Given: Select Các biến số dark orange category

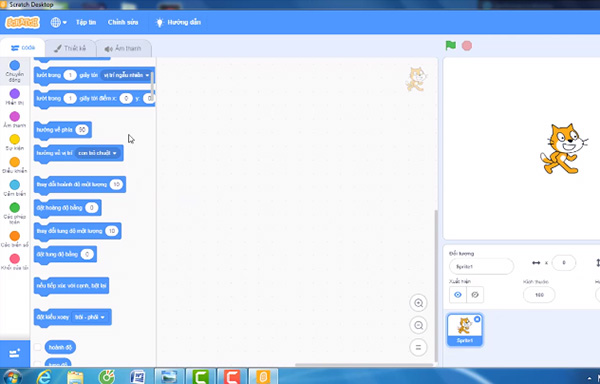Looking at the screenshot, I should coord(15,239).
